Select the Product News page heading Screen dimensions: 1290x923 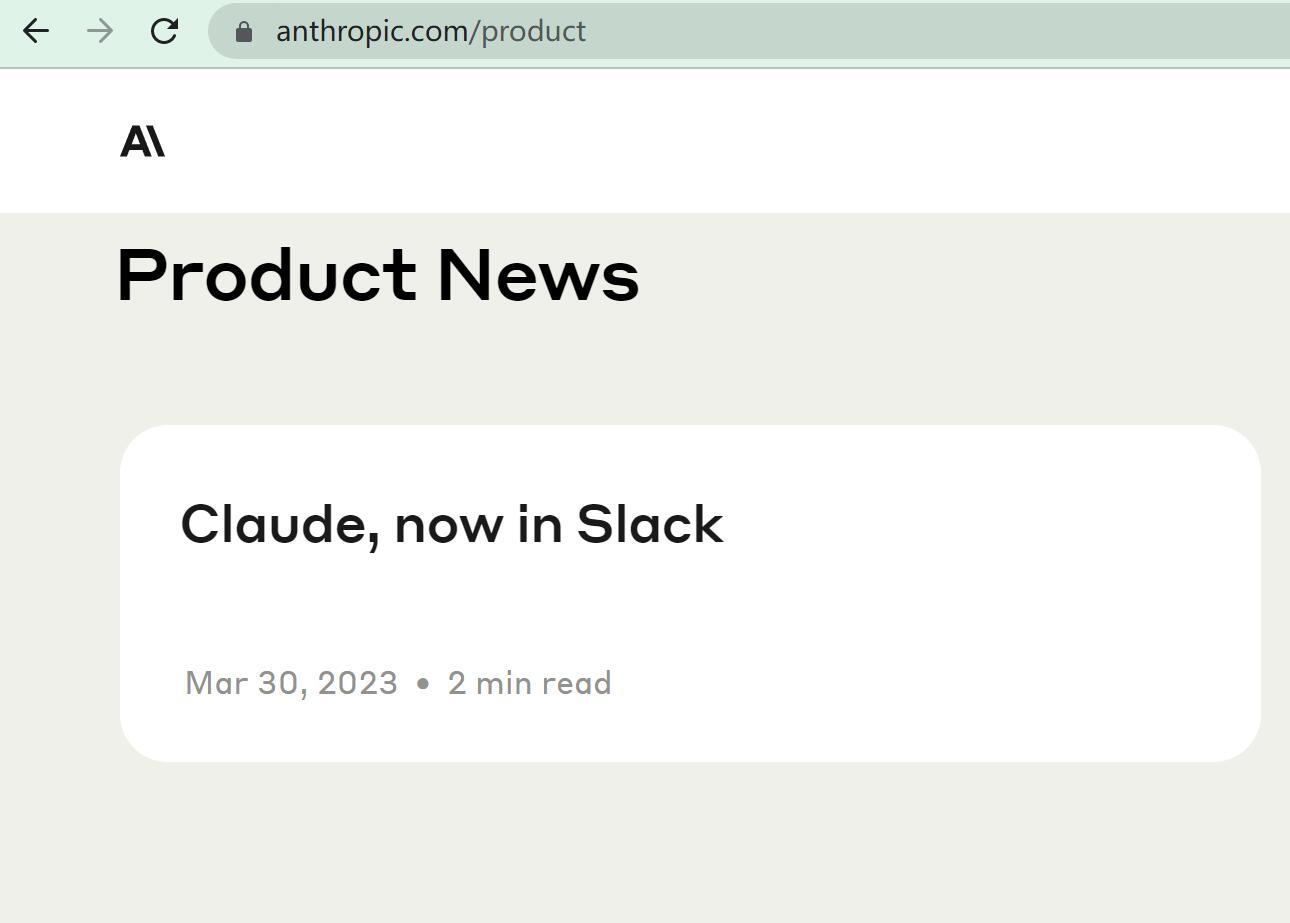[x=378, y=276]
